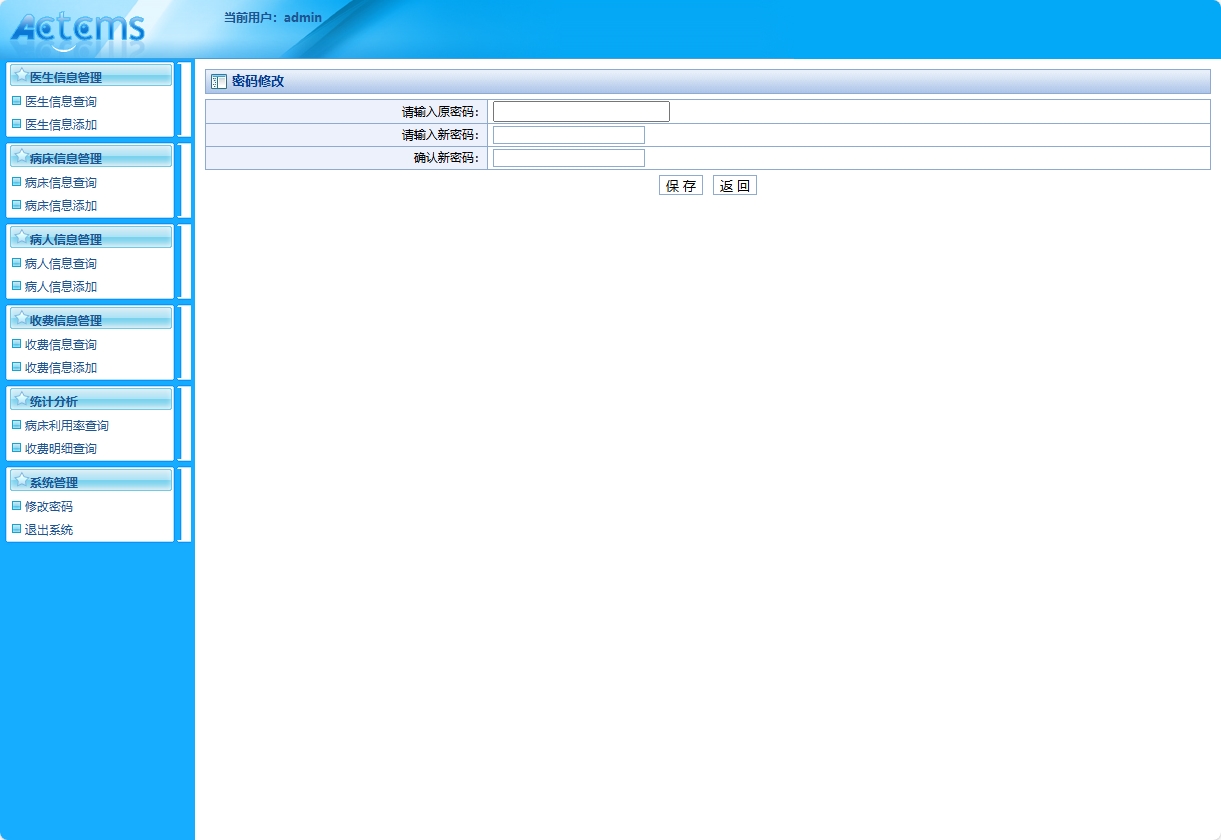Open 病床利用率查询 report
Screen dimensions: 1221x840
[67, 425]
